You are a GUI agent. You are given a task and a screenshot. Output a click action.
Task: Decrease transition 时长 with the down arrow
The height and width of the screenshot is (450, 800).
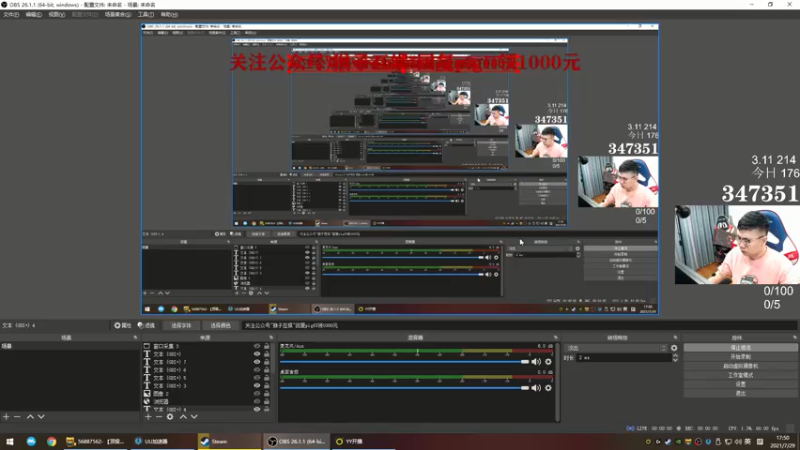[675, 360]
